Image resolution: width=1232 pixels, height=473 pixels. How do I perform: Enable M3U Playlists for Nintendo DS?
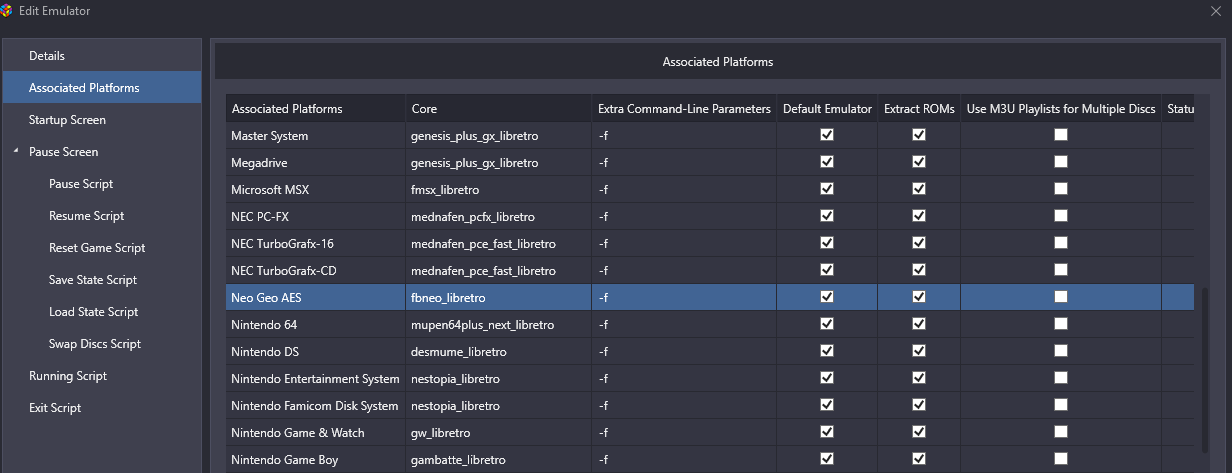[x=1061, y=351]
